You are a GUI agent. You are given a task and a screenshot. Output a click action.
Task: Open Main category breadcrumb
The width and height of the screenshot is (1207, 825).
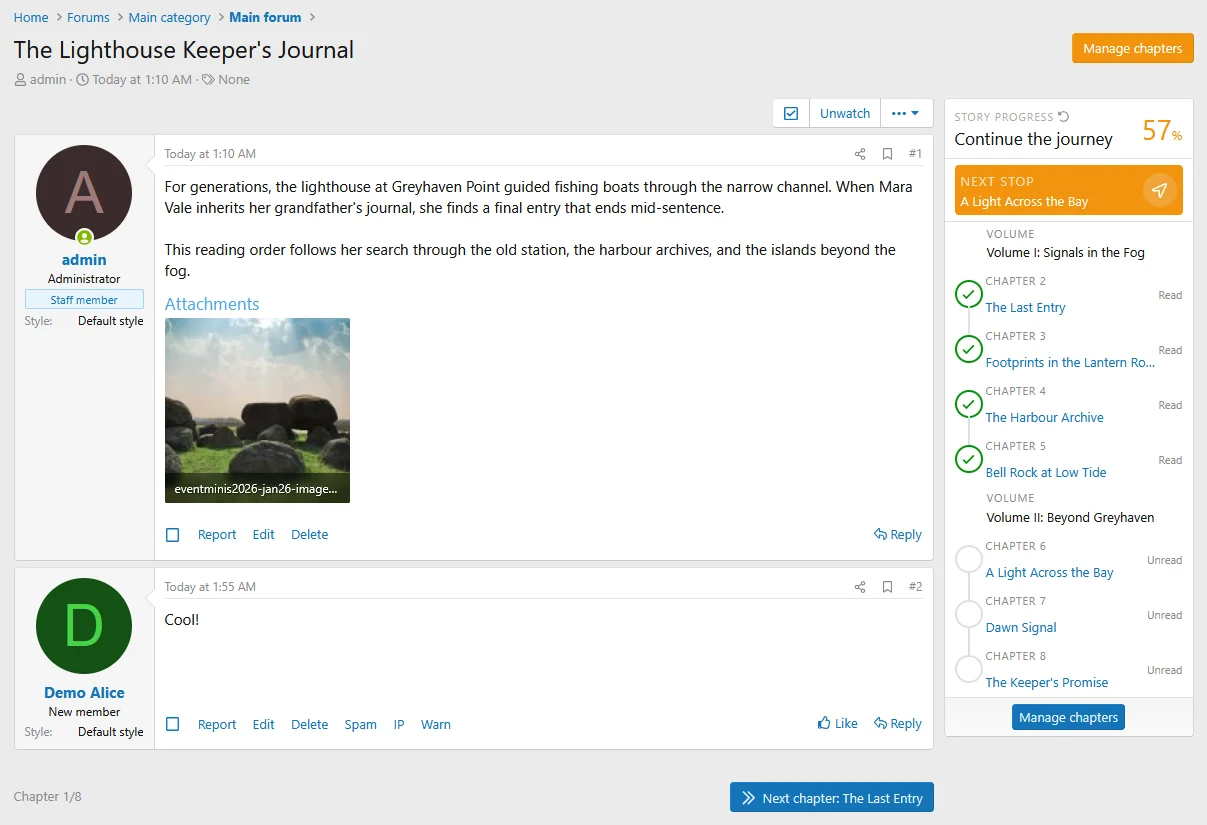click(169, 17)
